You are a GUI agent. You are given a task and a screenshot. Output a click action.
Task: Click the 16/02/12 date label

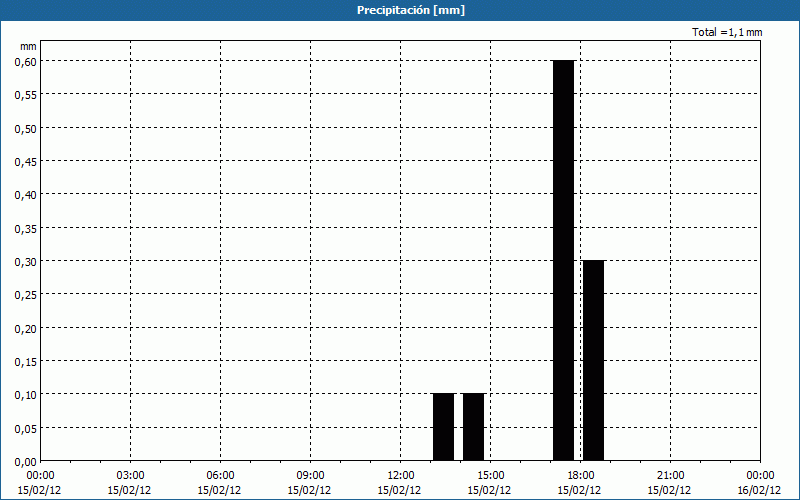click(x=759, y=490)
